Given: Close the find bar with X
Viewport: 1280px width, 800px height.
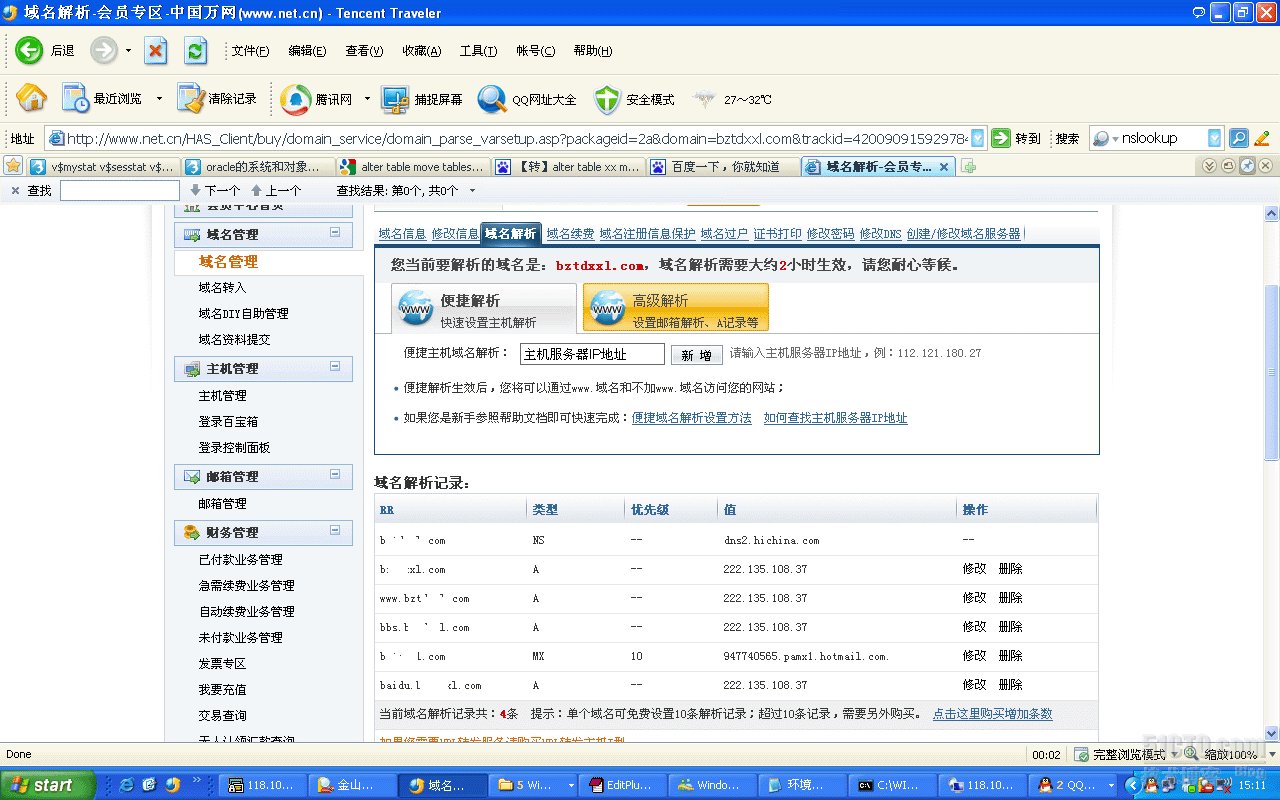Looking at the screenshot, I should pos(15,190).
